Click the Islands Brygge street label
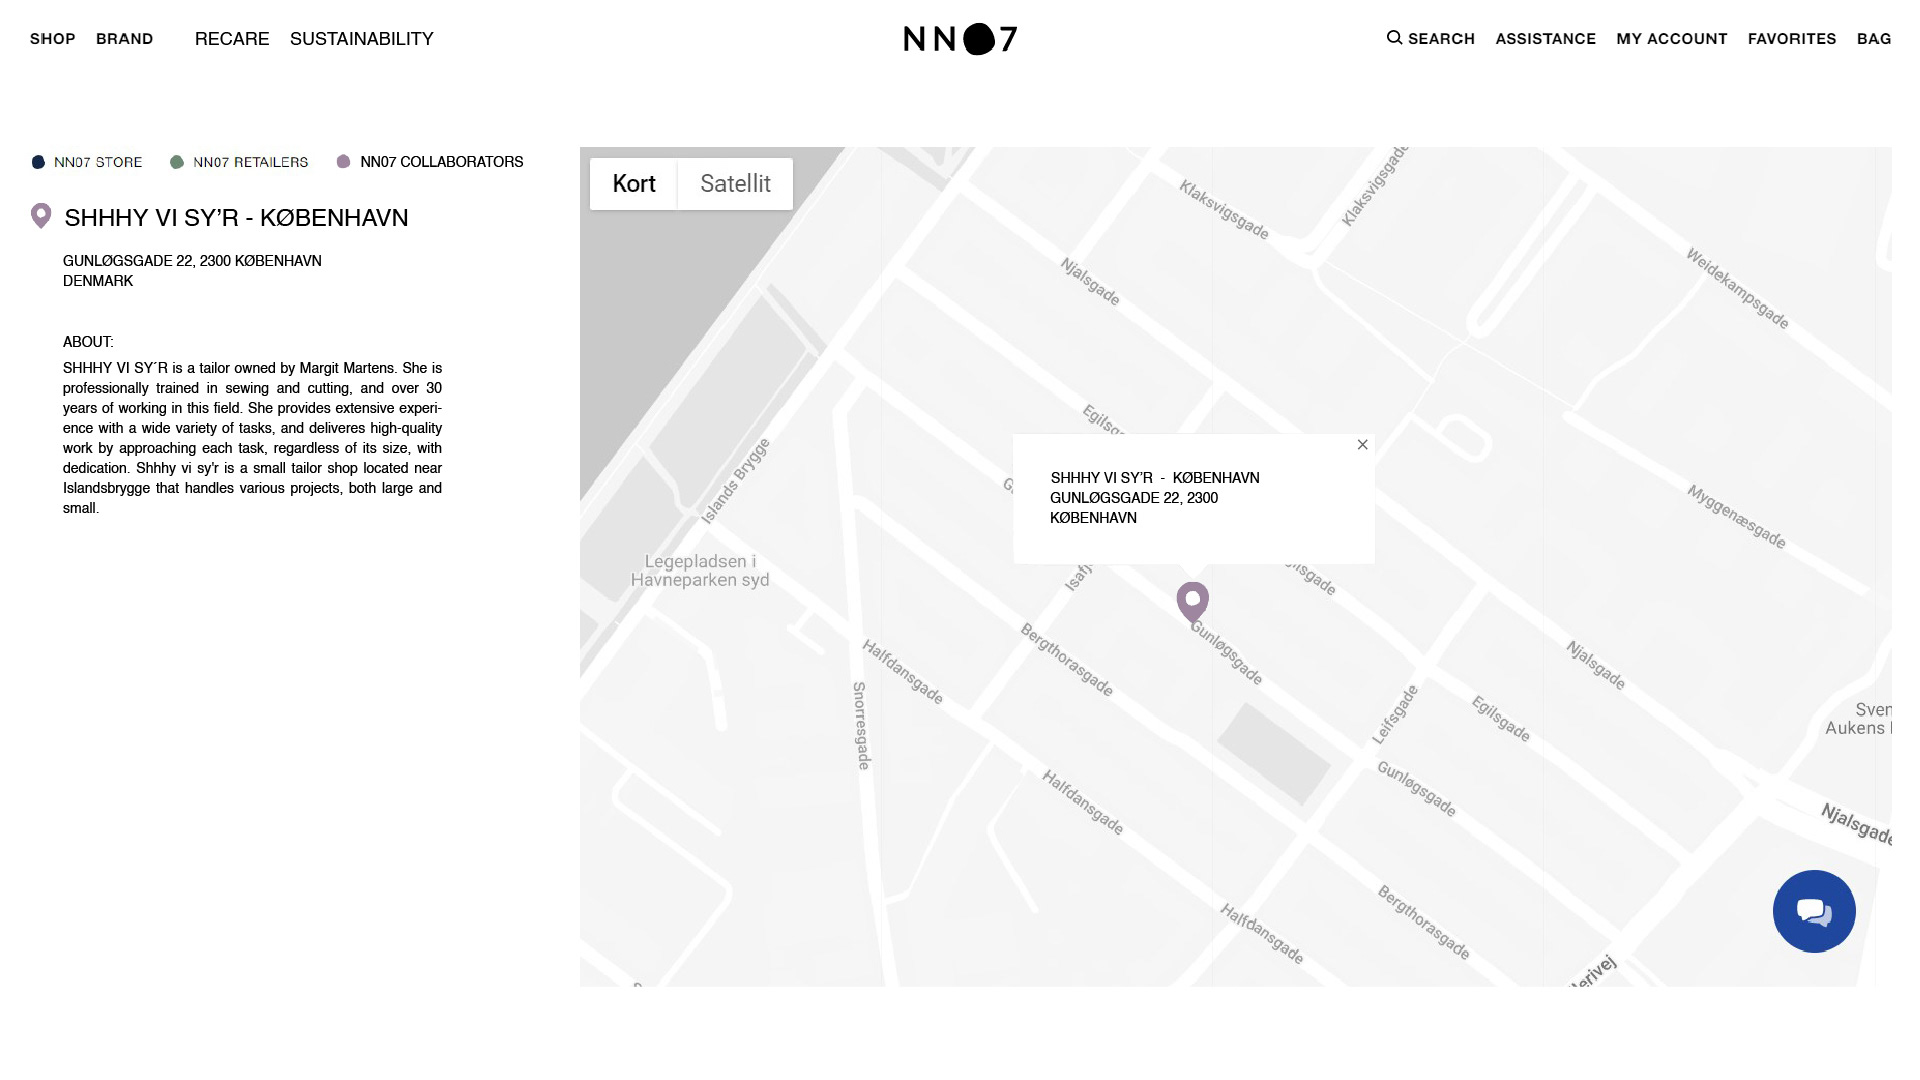This screenshot has height=1080, width=1920. 736,481
